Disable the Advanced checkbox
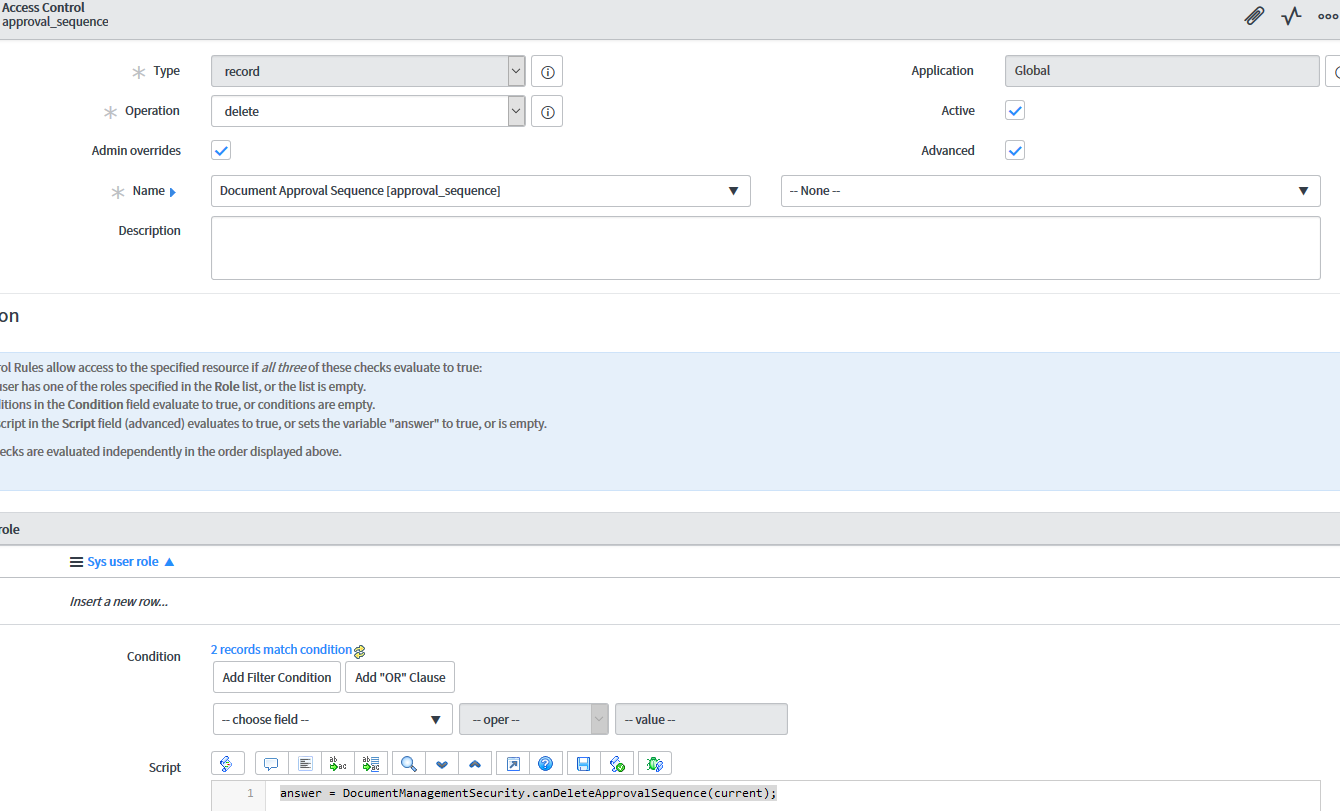Screen dimensions: 1340x811 point(1014,150)
